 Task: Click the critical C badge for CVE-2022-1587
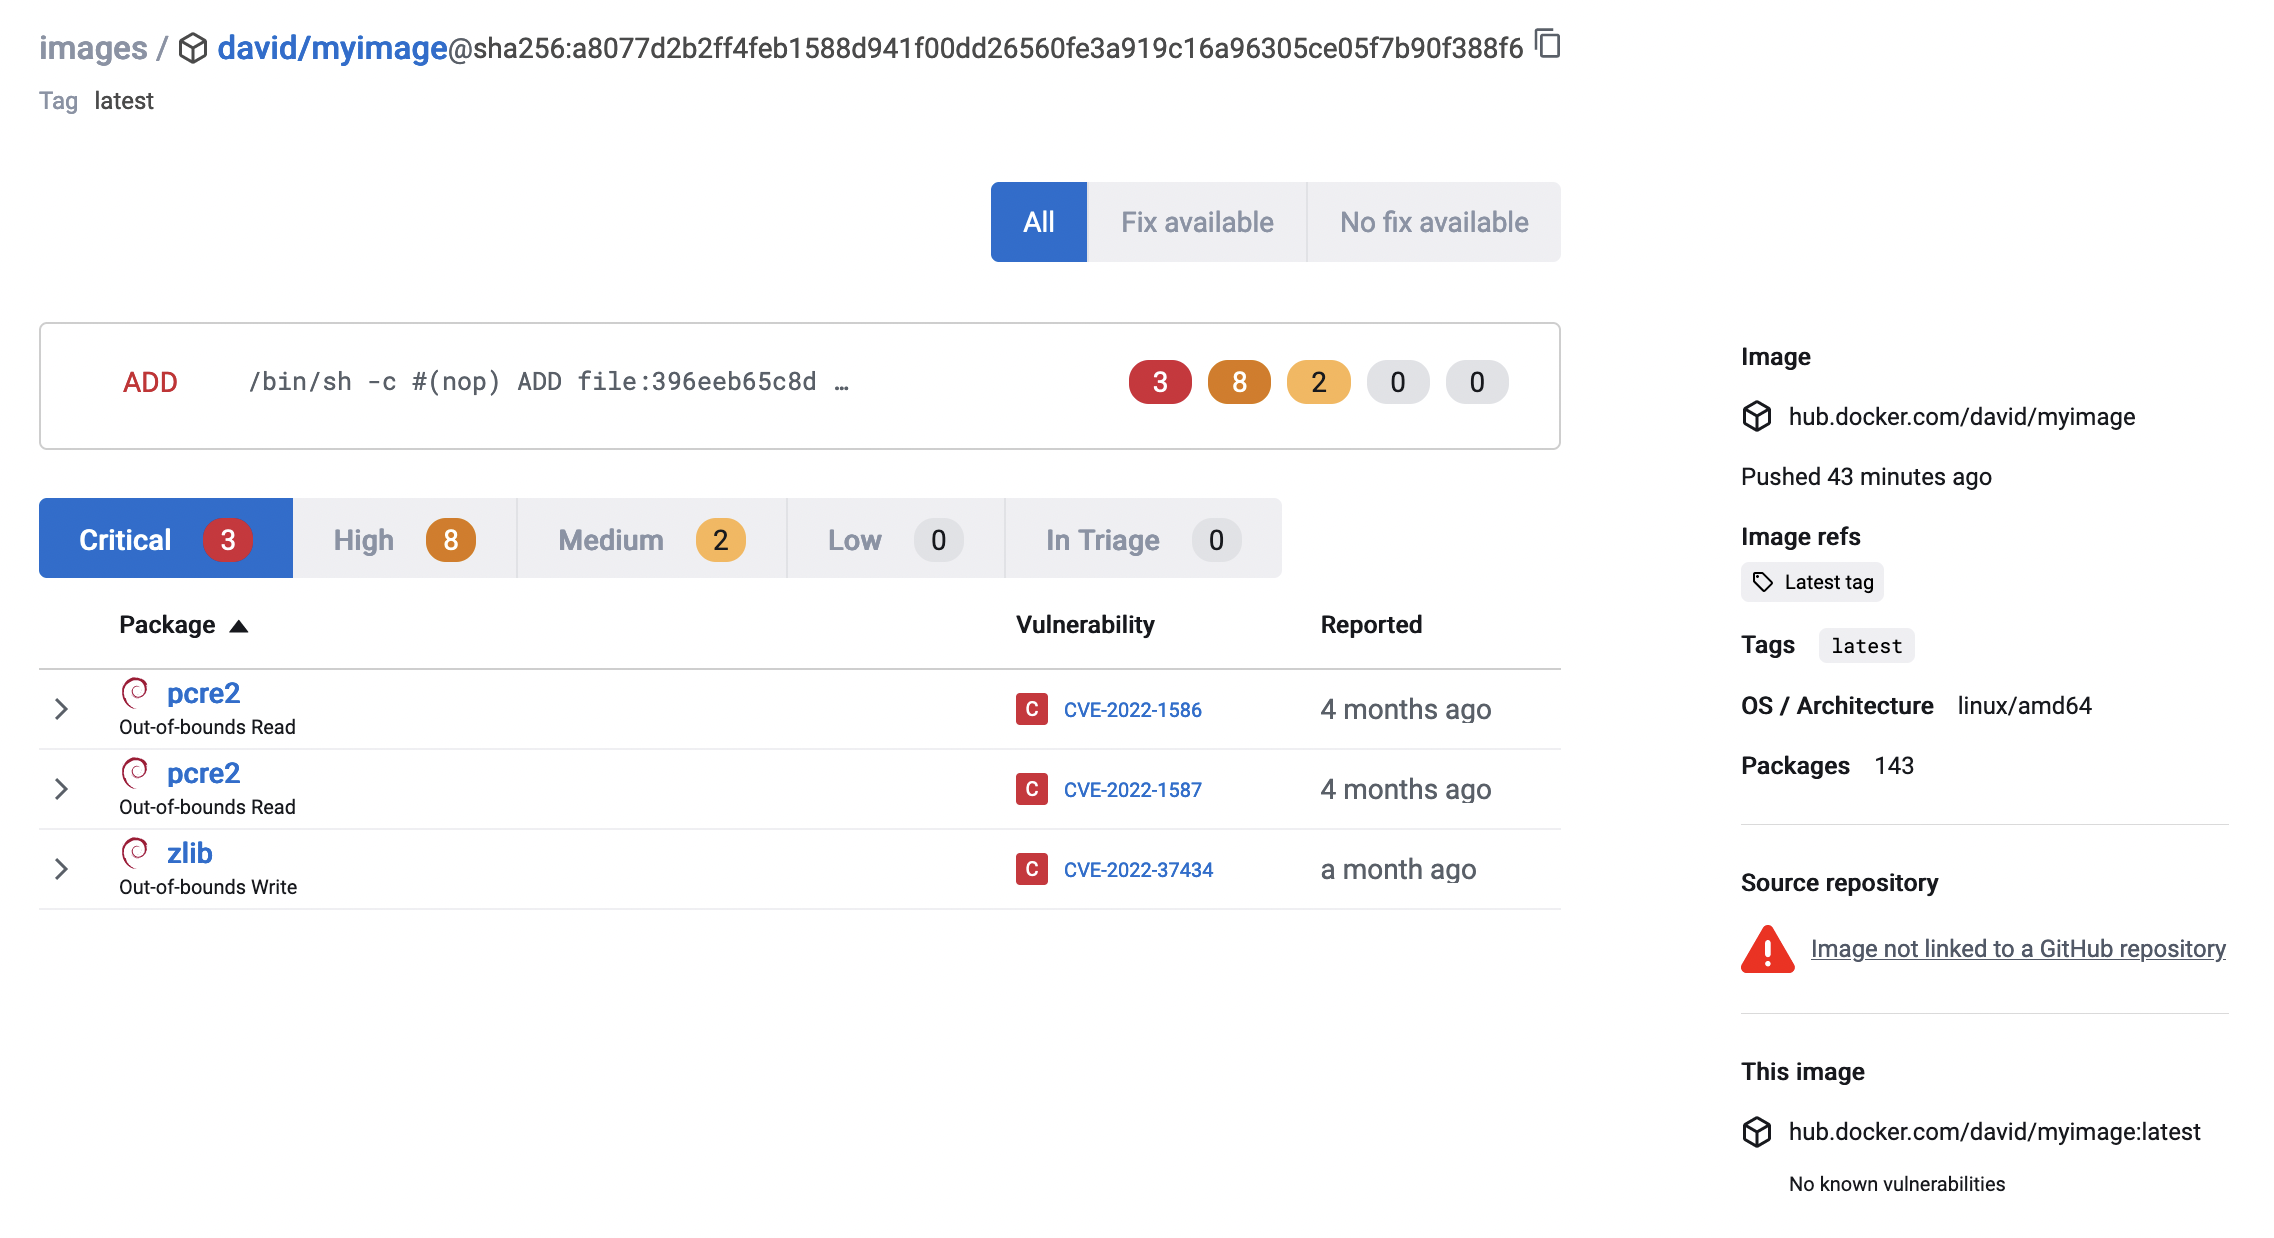(1032, 789)
